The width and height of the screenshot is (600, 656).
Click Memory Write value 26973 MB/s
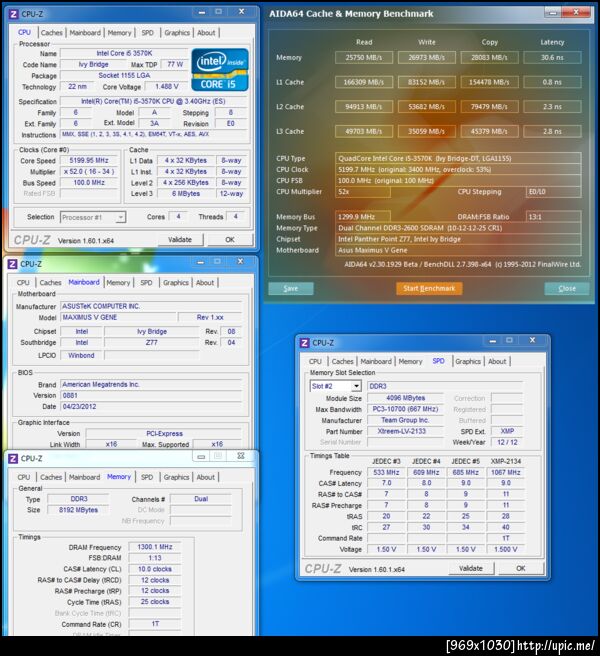pyautogui.click(x=426, y=58)
